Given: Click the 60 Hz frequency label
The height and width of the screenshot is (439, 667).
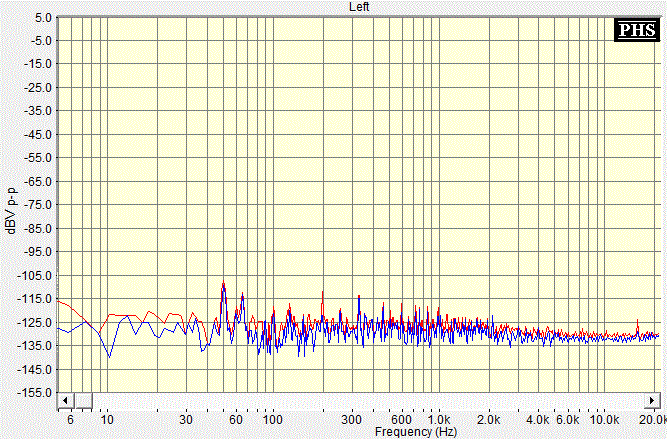Looking at the screenshot, I should [236, 420].
